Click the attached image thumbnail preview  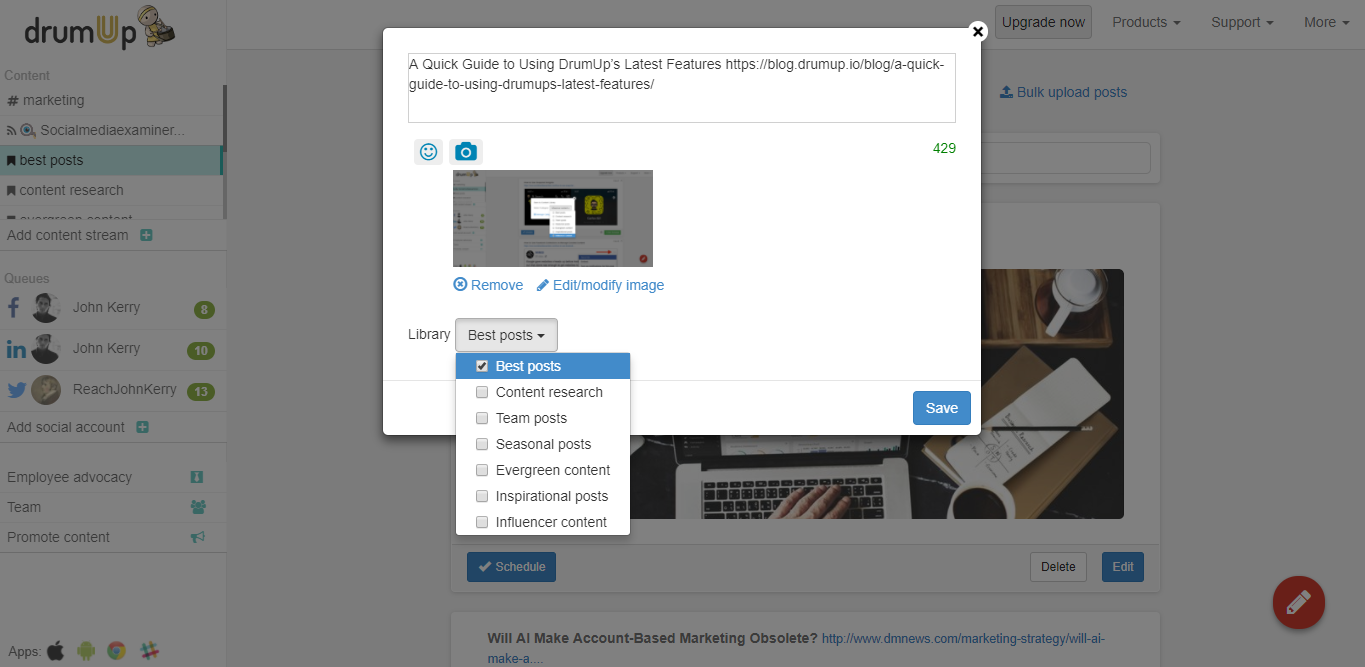[553, 218]
